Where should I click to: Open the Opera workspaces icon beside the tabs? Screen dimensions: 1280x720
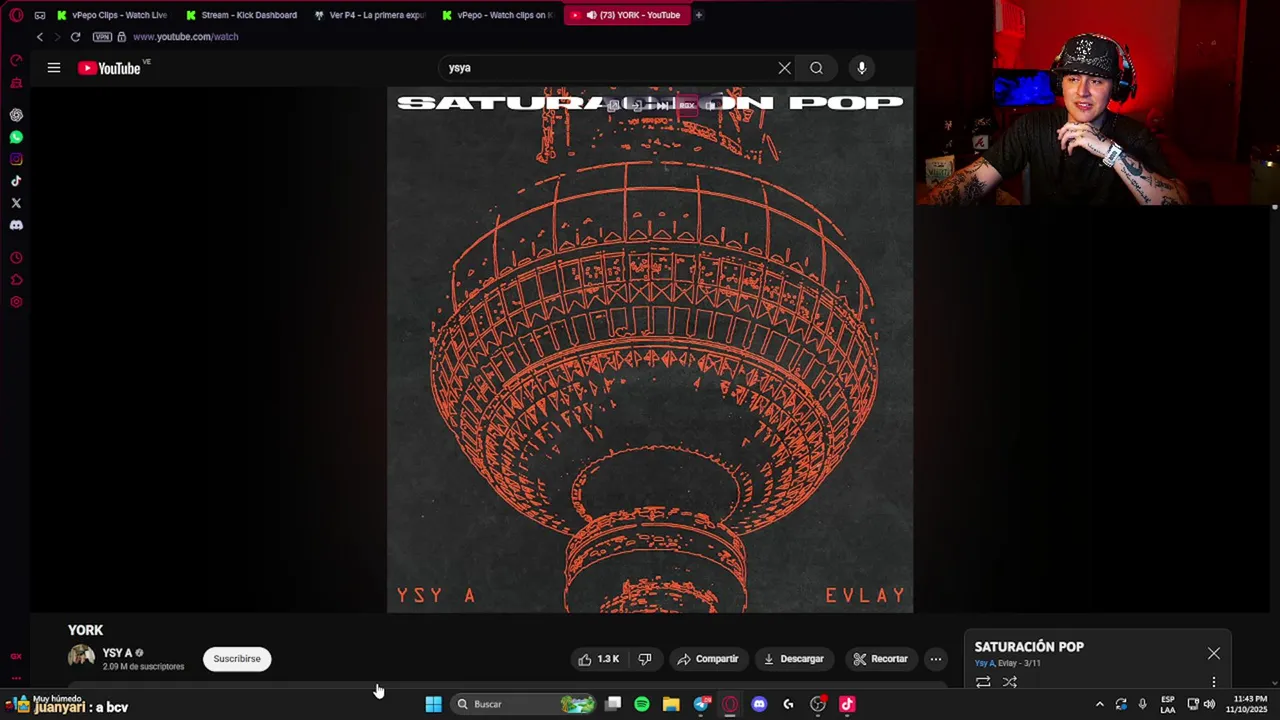click(x=40, y=15)
